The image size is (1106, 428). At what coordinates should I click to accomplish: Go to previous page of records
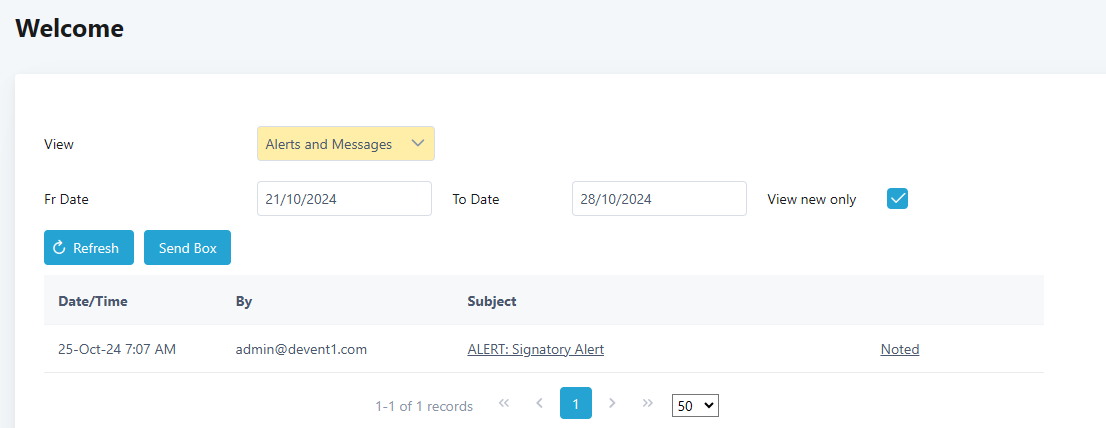coord(540,403)
